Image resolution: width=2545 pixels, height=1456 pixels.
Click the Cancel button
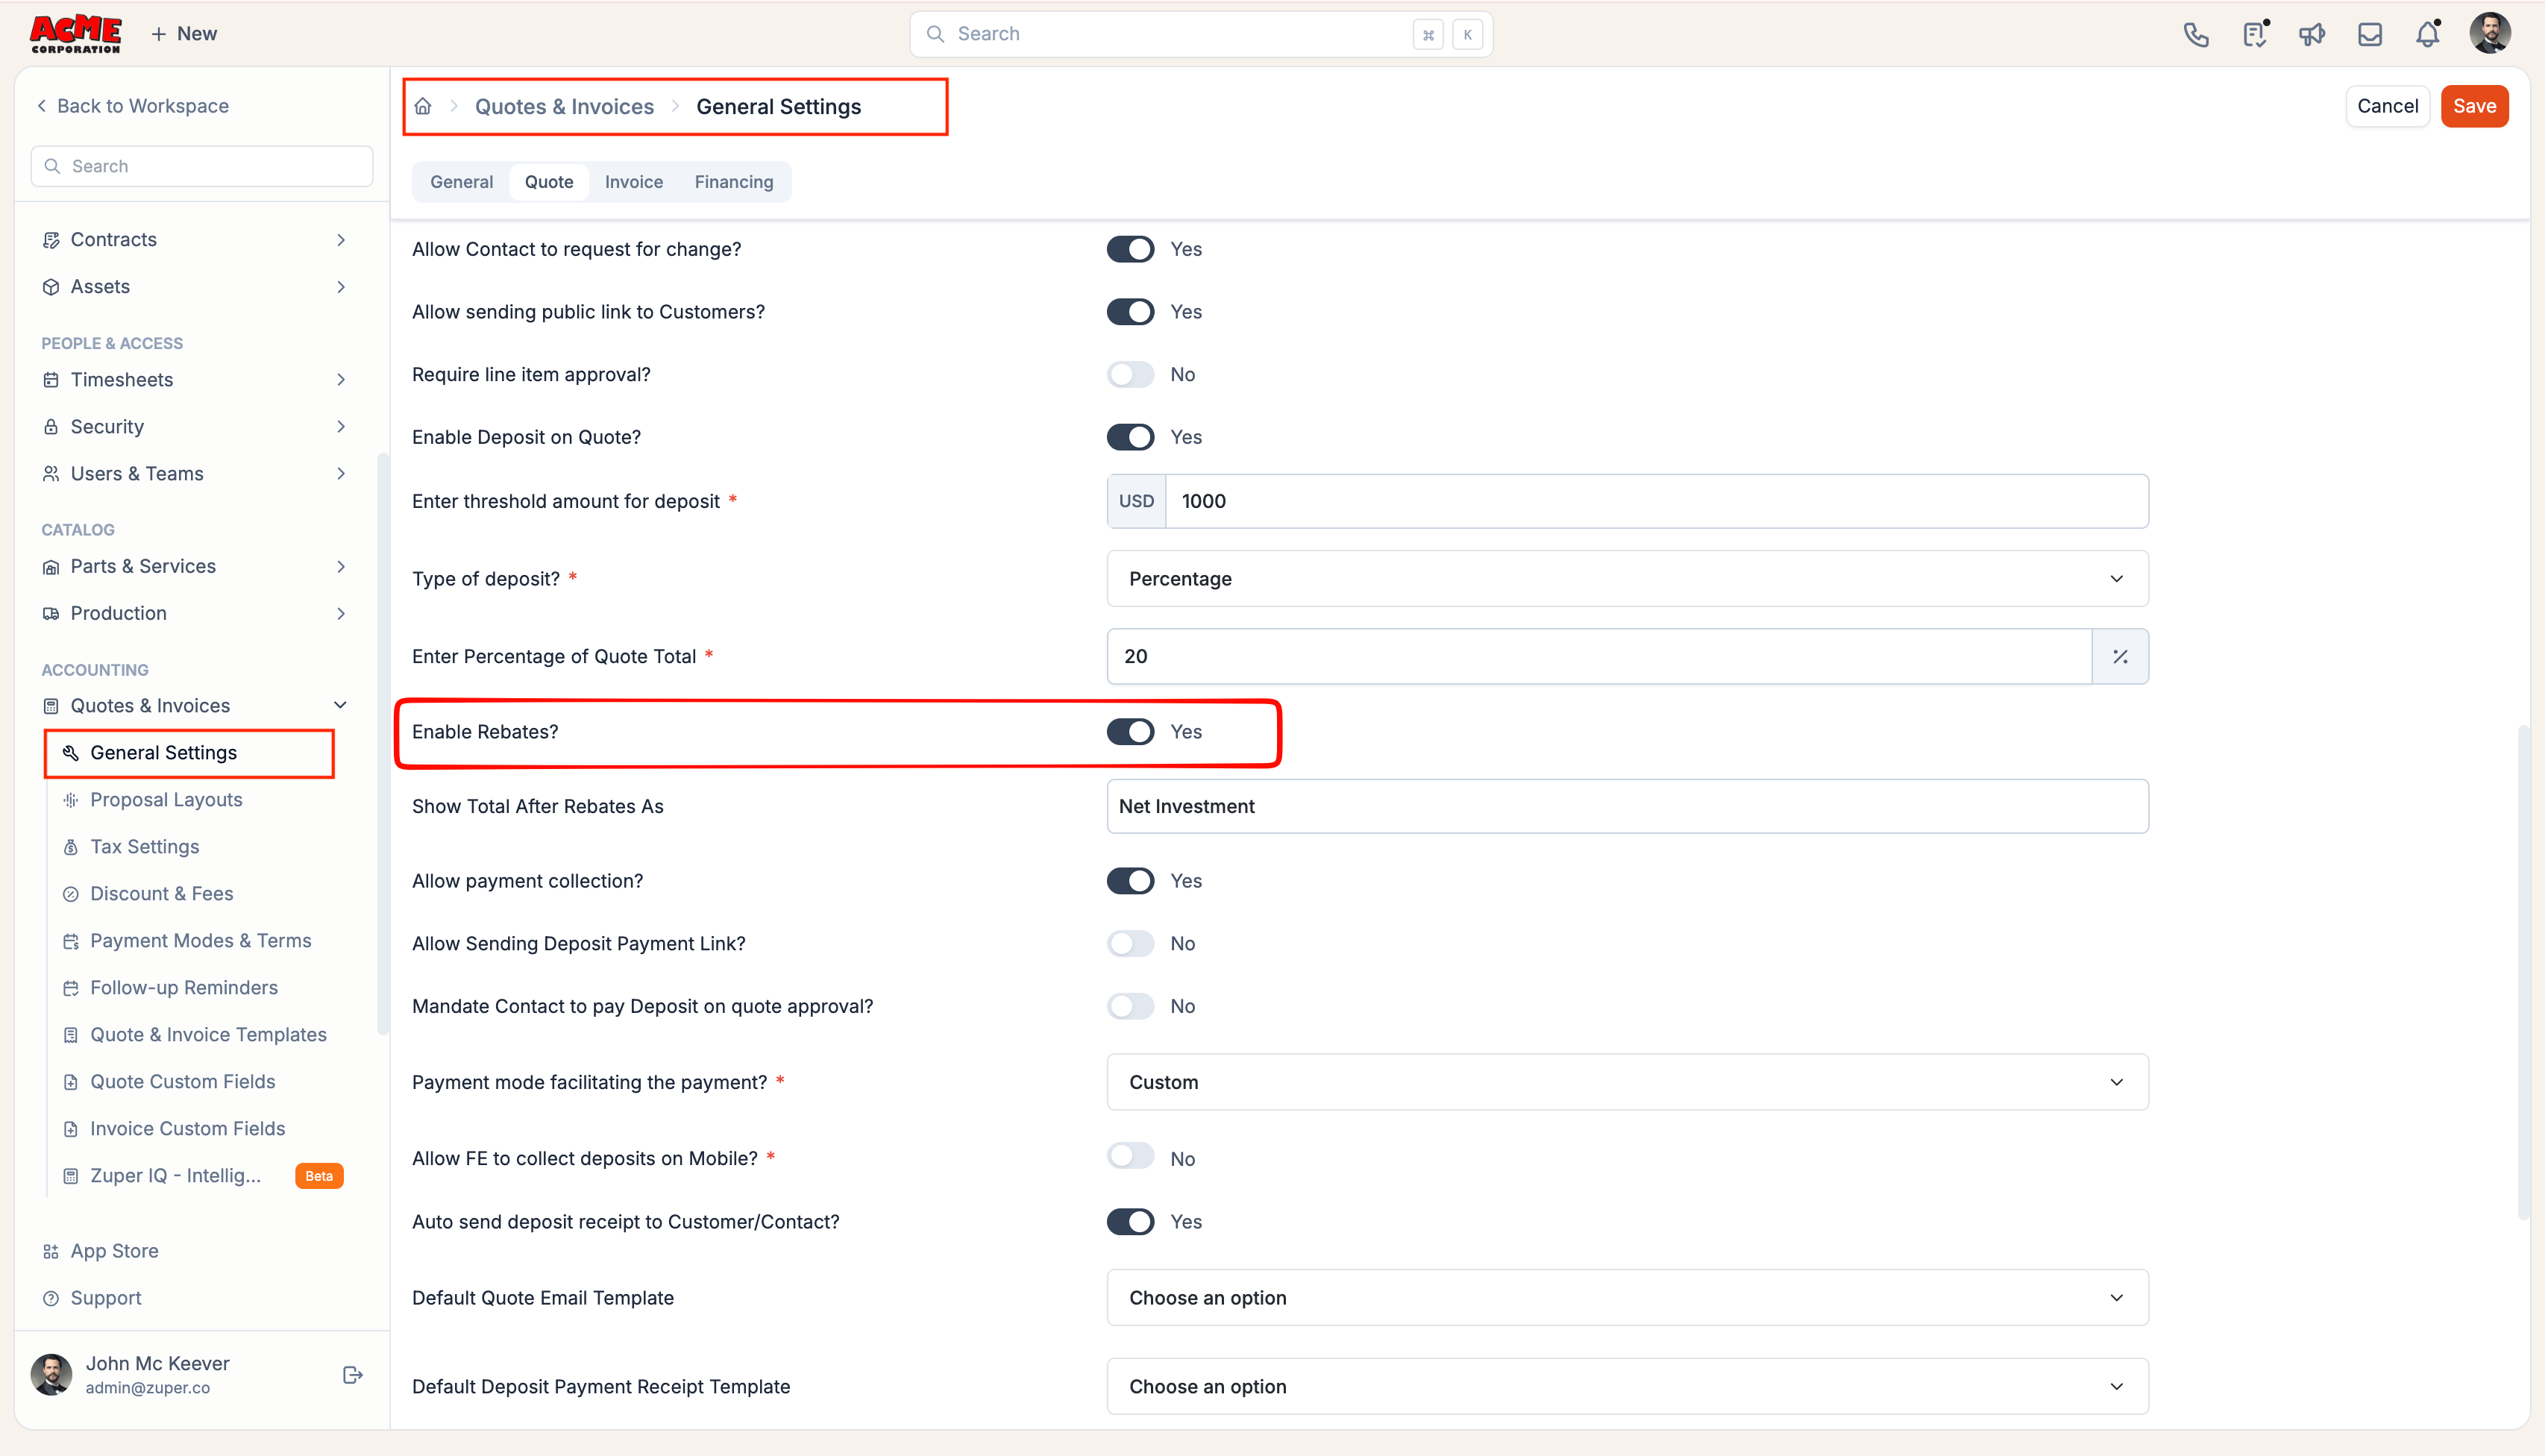click(2387, 106)
